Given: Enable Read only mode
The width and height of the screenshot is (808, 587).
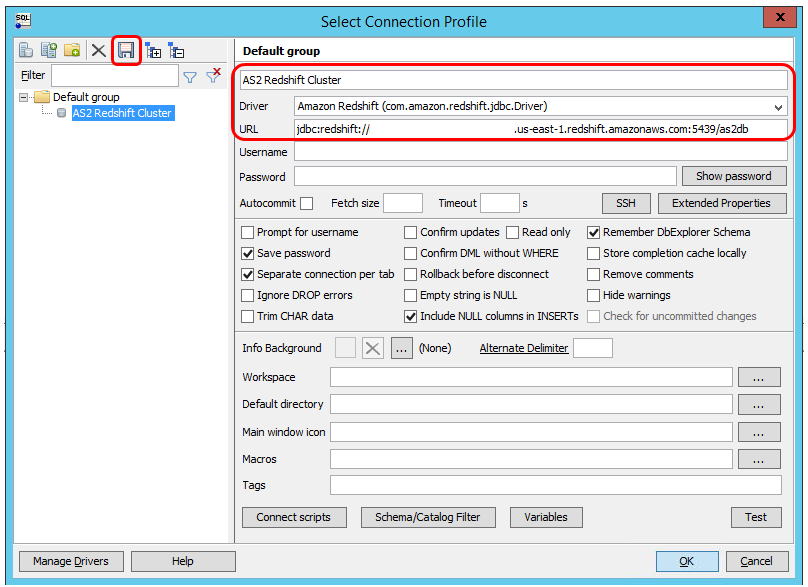Looking at the screenshot, I should pos(512,232).
